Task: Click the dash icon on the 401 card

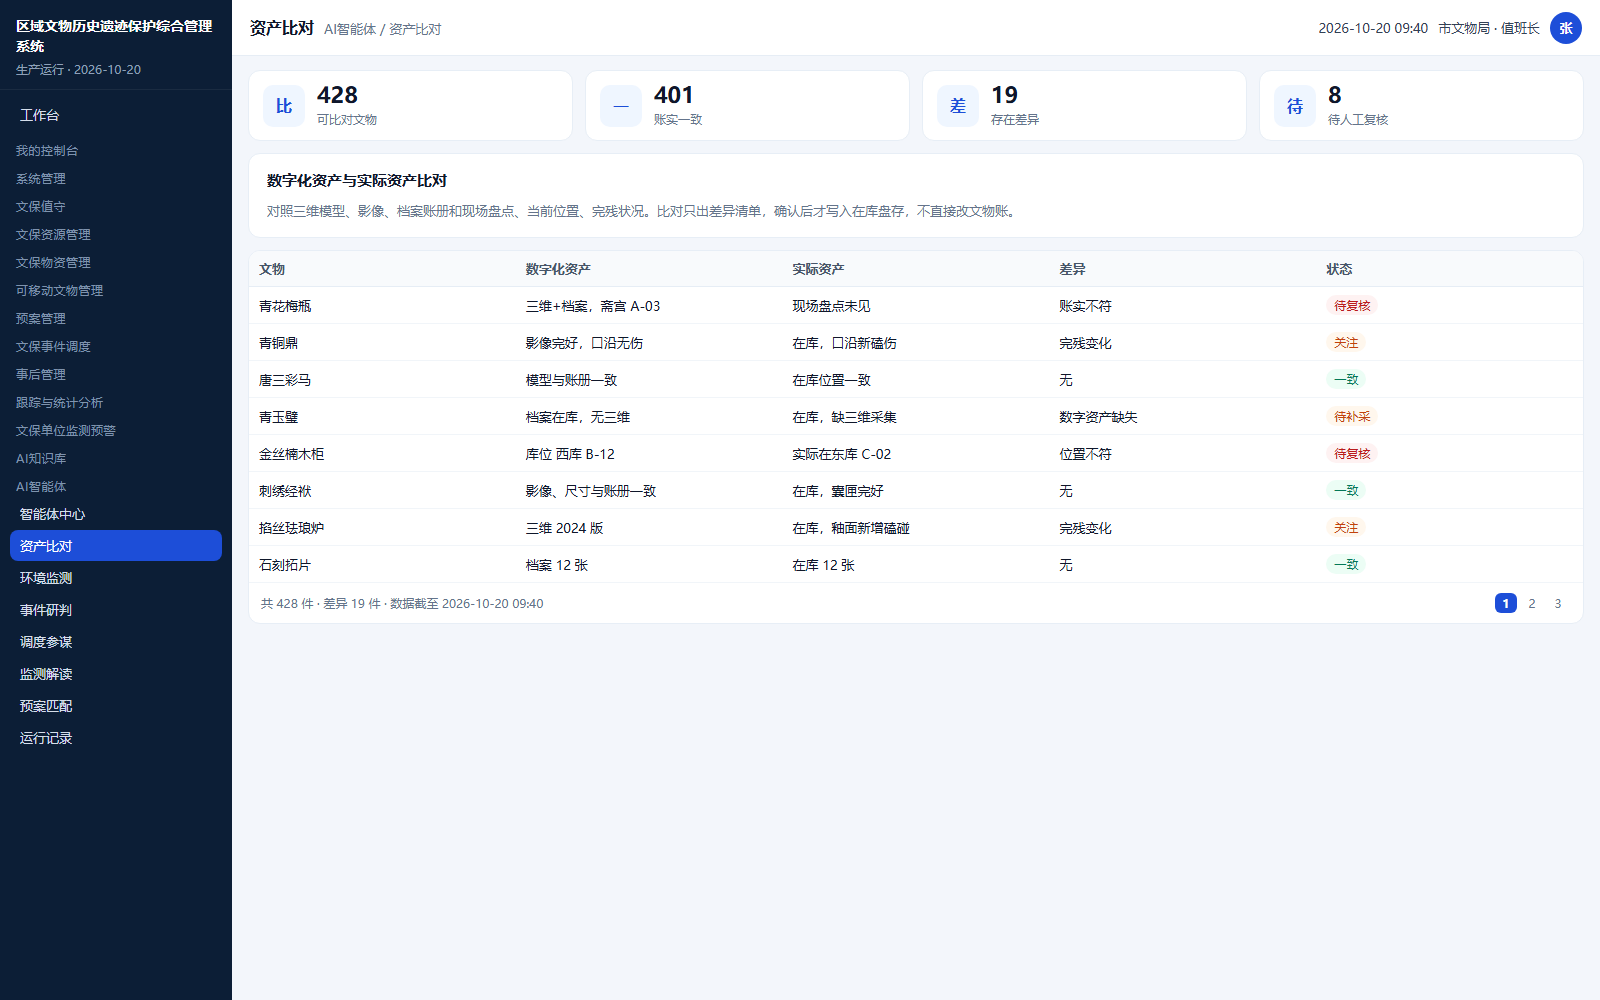Action: (x=621, y=106)
